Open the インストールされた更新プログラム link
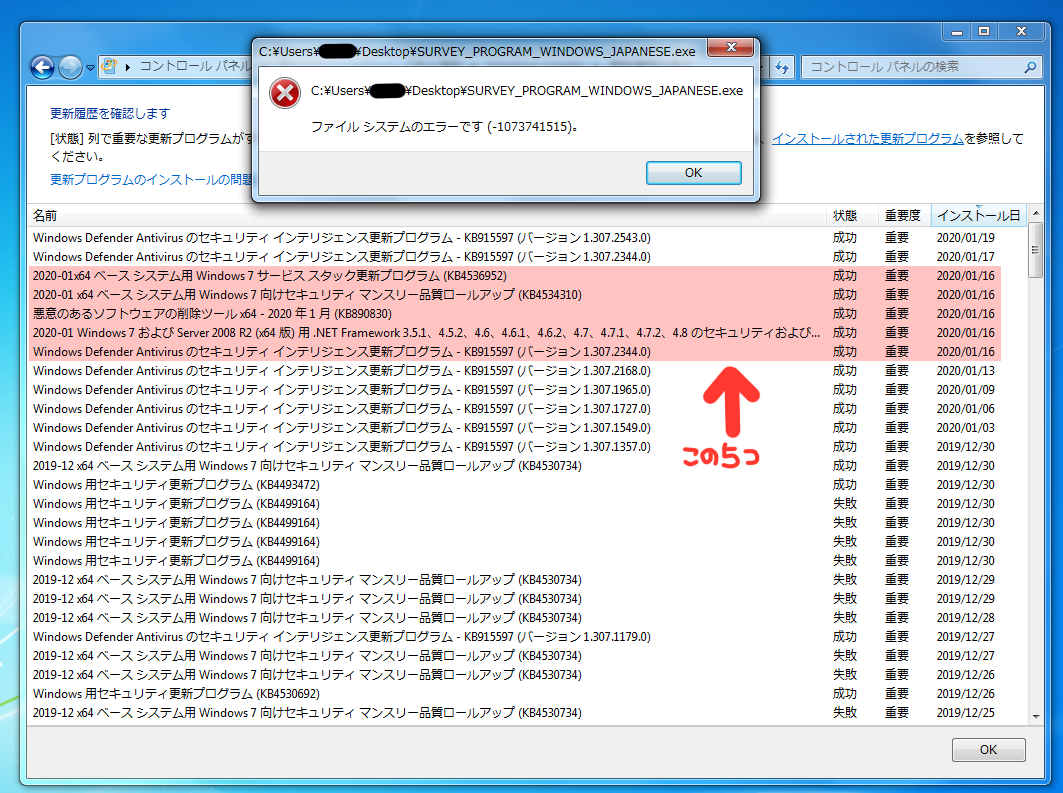Image resolution: width=1063 pixels, height=793 pixels. (x=867, y=138)
